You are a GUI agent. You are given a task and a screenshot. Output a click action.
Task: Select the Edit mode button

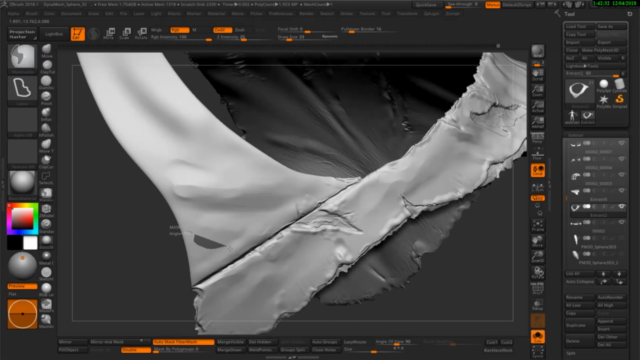pos(78,34)
